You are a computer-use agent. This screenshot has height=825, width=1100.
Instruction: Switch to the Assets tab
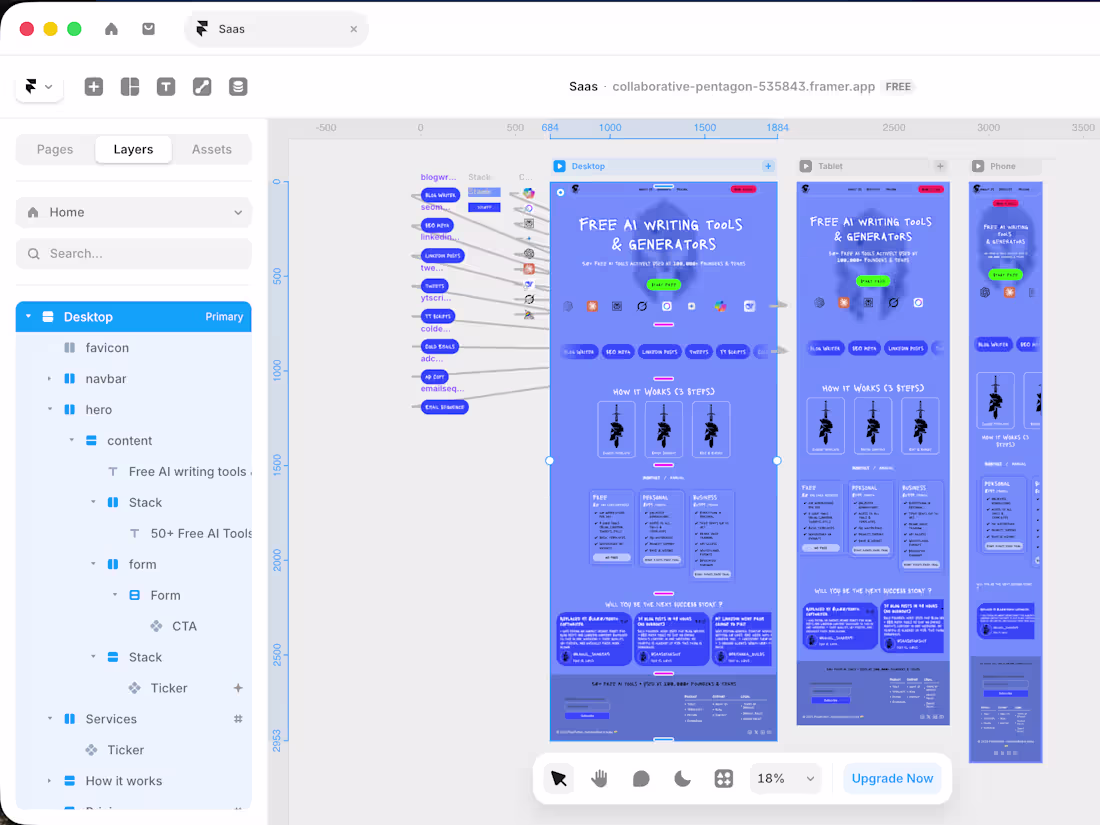[211, 149]
